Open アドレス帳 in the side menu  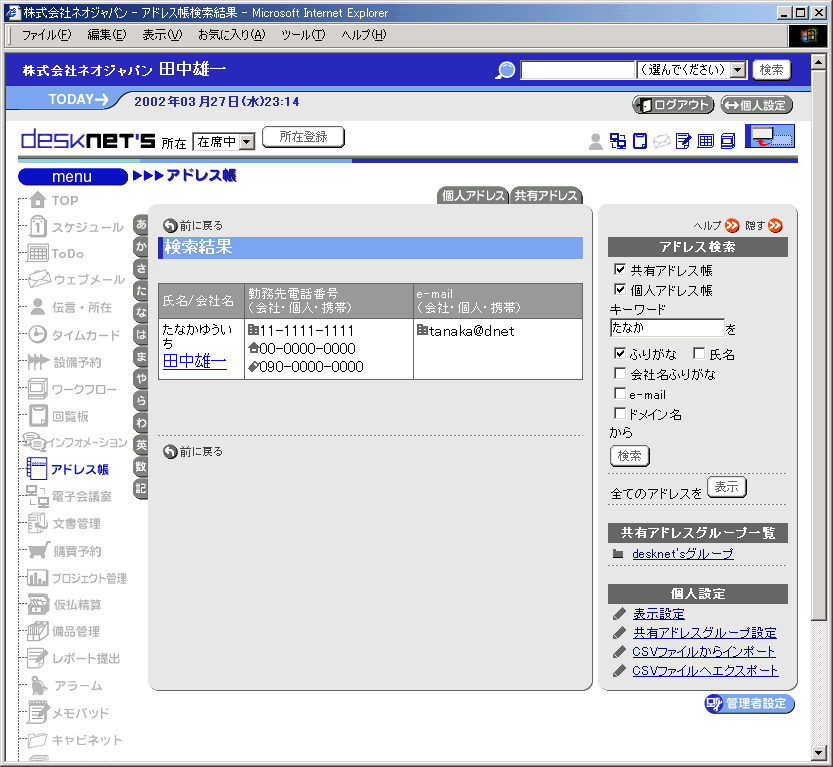[67, 469]
